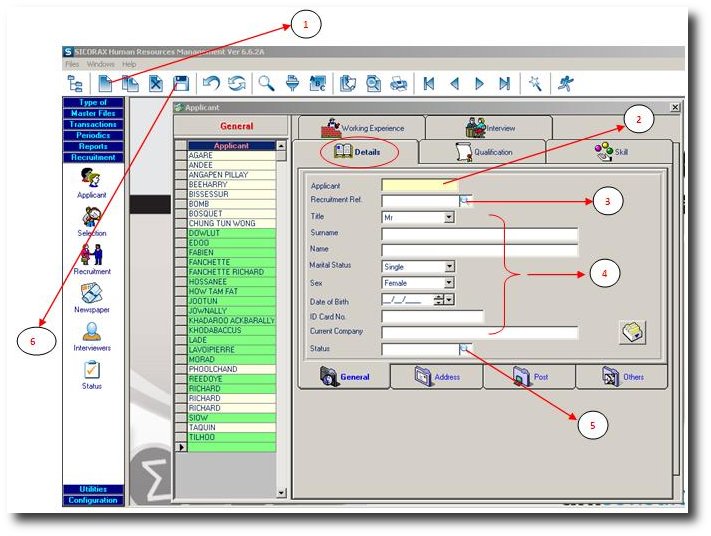
Task: Expand the Title dropdown showing Mr
Action: (449, 216)
